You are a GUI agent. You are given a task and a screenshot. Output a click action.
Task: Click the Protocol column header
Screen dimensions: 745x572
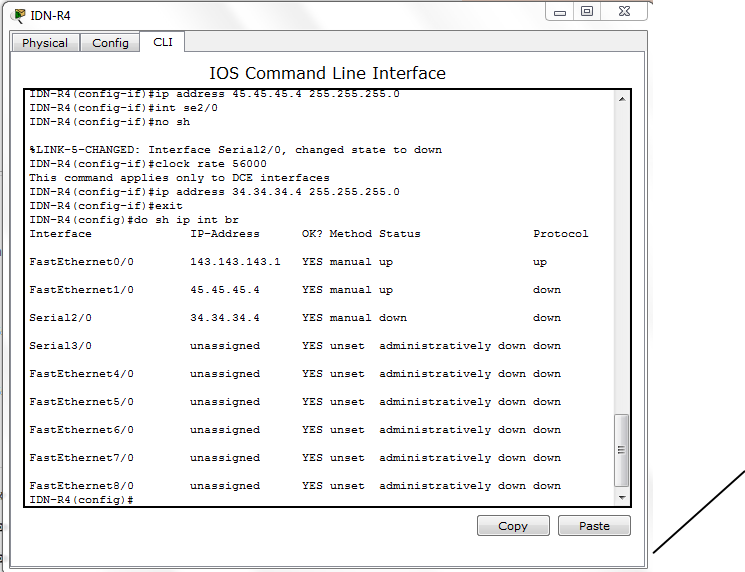click(561, 234)
